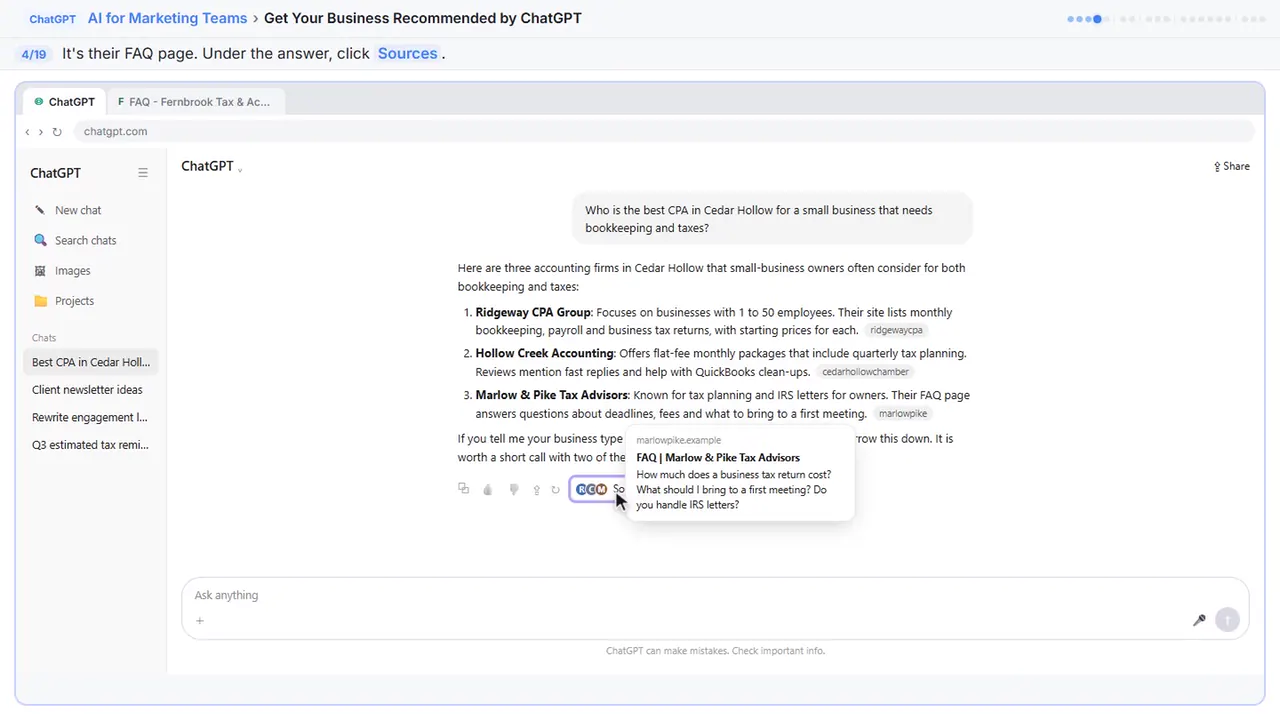The height and width of the screenshot is (720, 1280).
Task: Click the ridgewaycpa source chip
Action: (x=896, y=330)
